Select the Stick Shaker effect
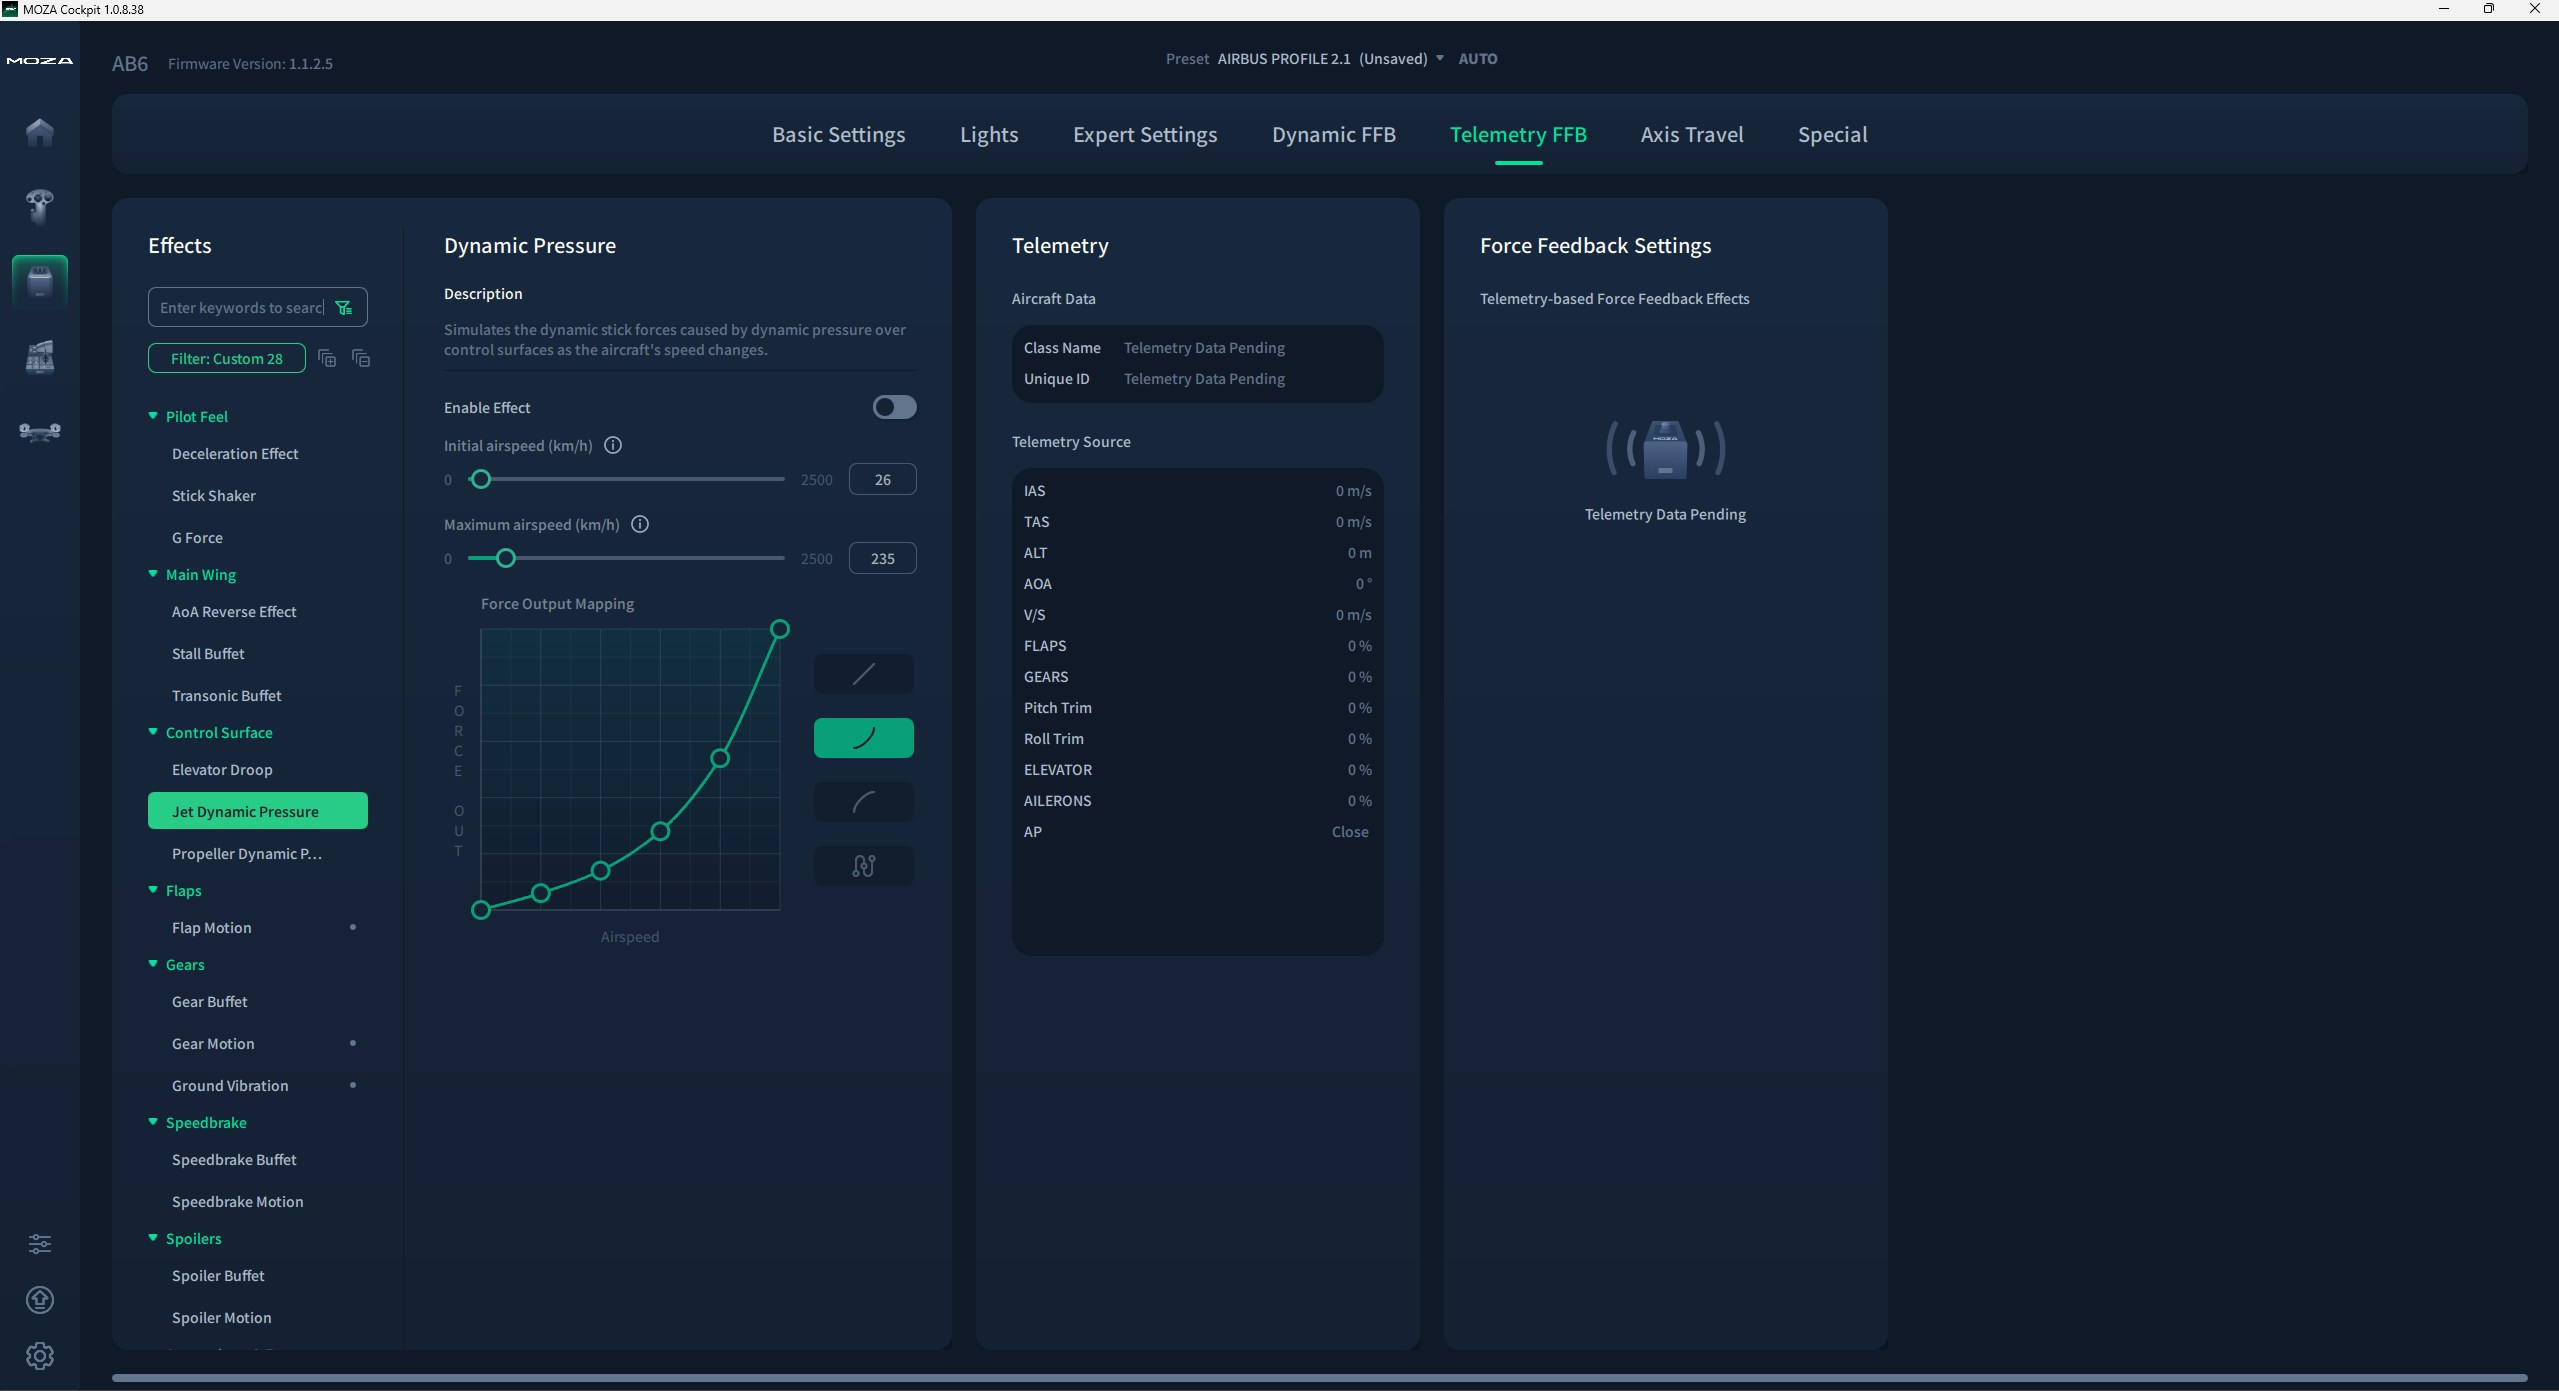2559x1391 pixels. tap(214, 496)
